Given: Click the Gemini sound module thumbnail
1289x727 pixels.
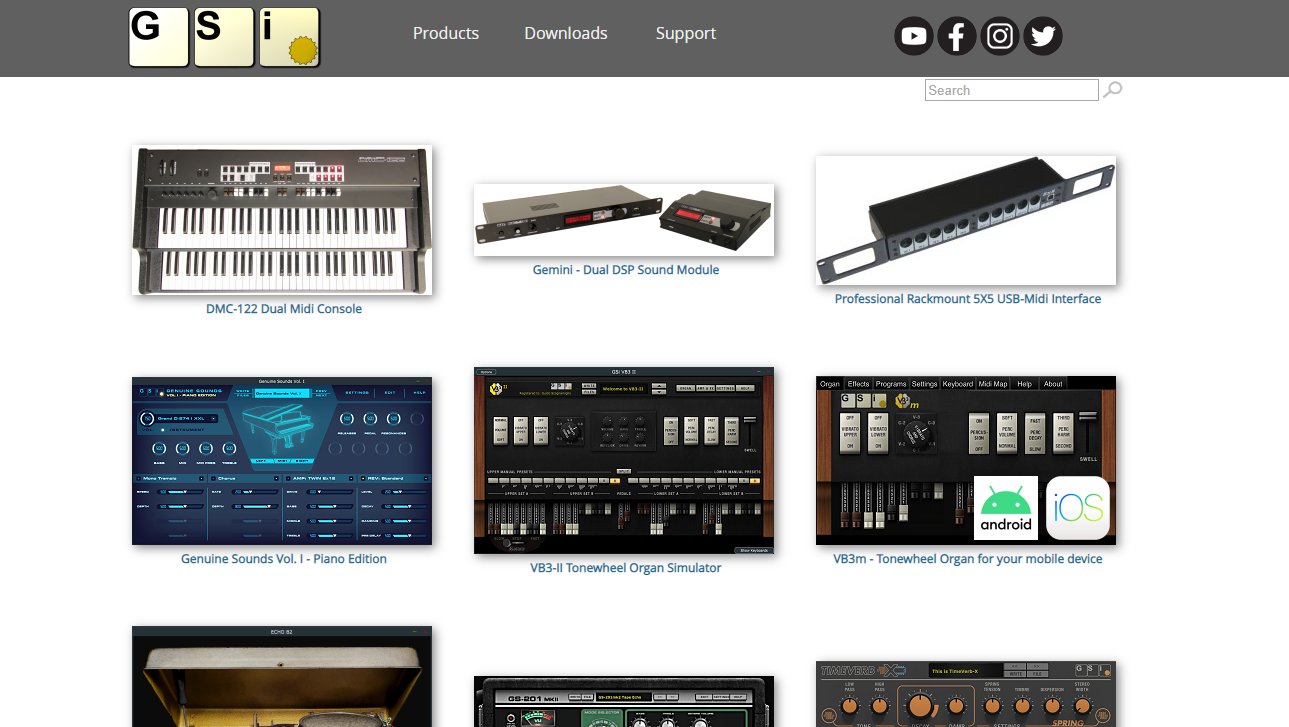Looking at the screenshot, I should pos(624,220).
